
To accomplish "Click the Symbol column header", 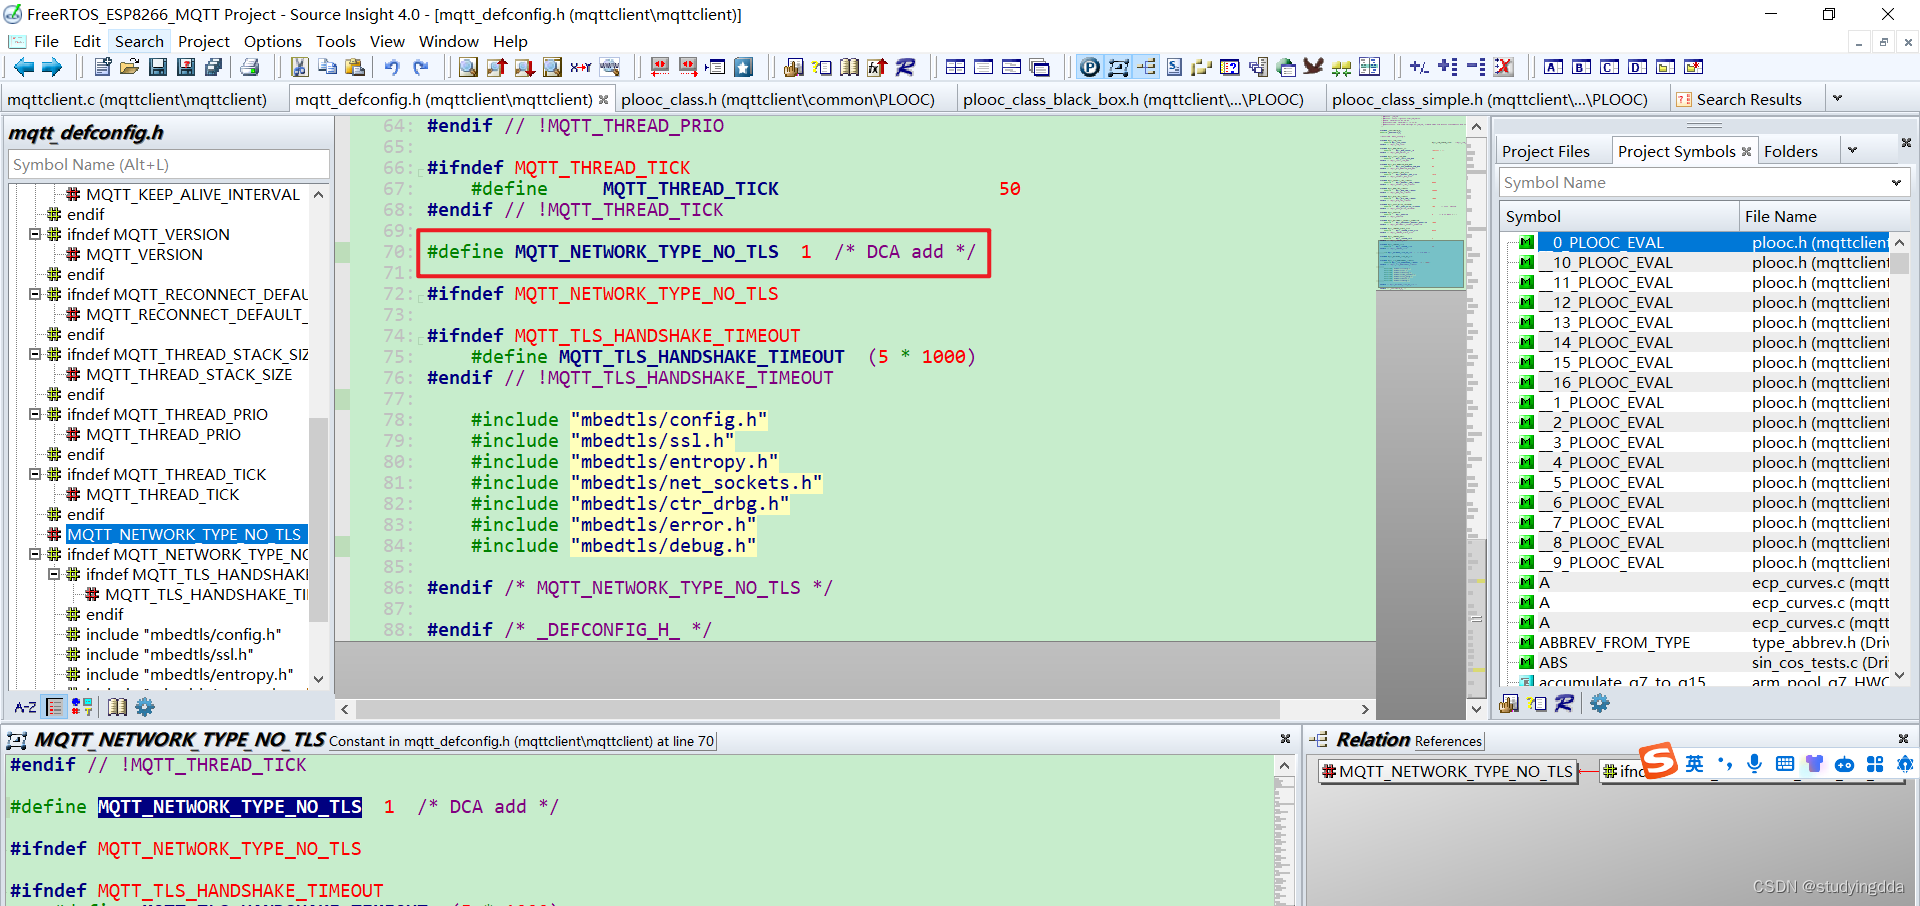I will coord(1620,216).
